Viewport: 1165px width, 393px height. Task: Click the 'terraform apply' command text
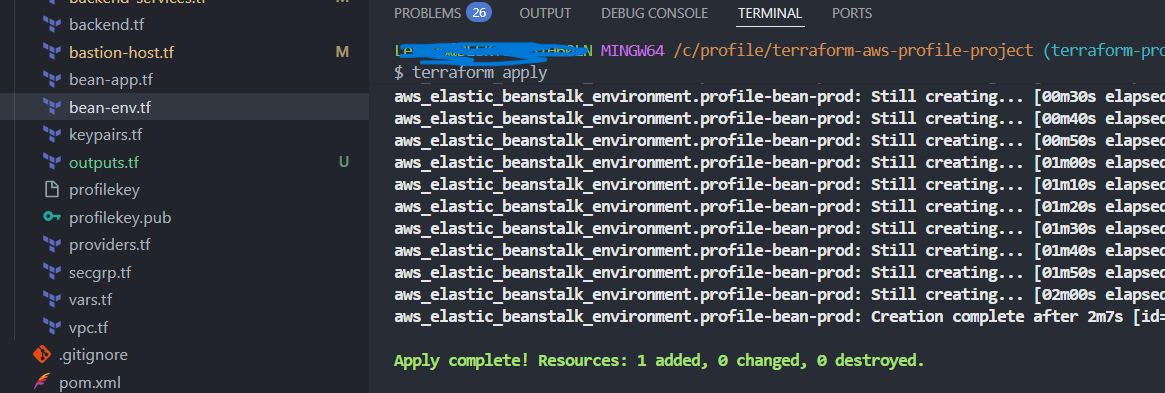click(480, 73)
